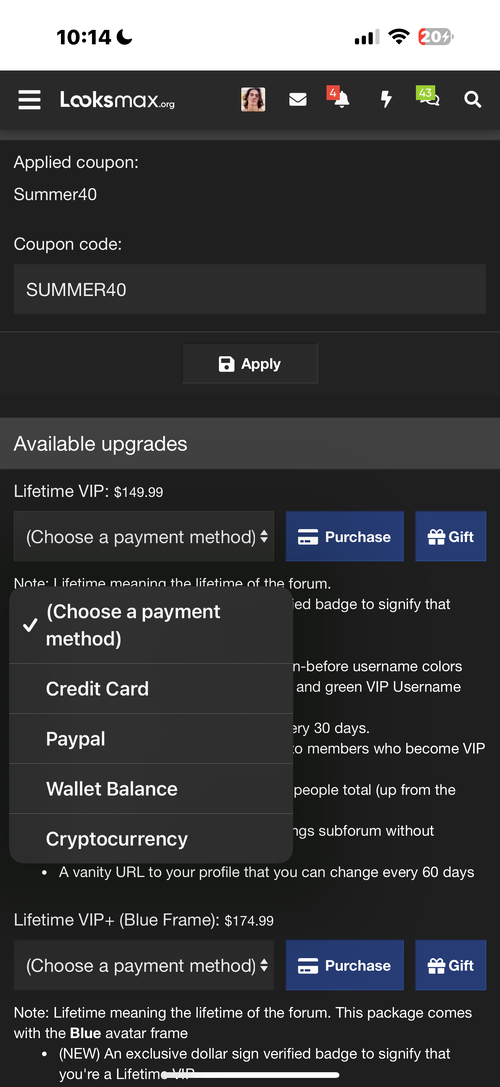Image resolution: width=500 pixels, height=1087 pixels.
Task: Tap the user avatar thumbnail
Action: coord(253,100)
